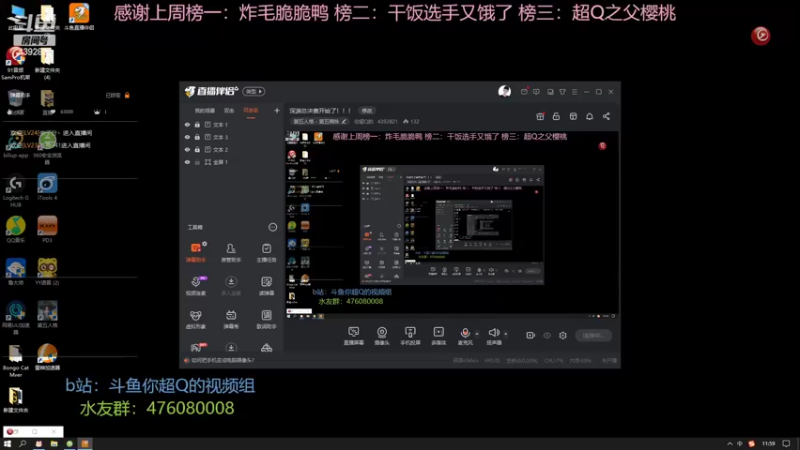Open streaming settings gear
800x450 pixels.
[x=563, y=335]
